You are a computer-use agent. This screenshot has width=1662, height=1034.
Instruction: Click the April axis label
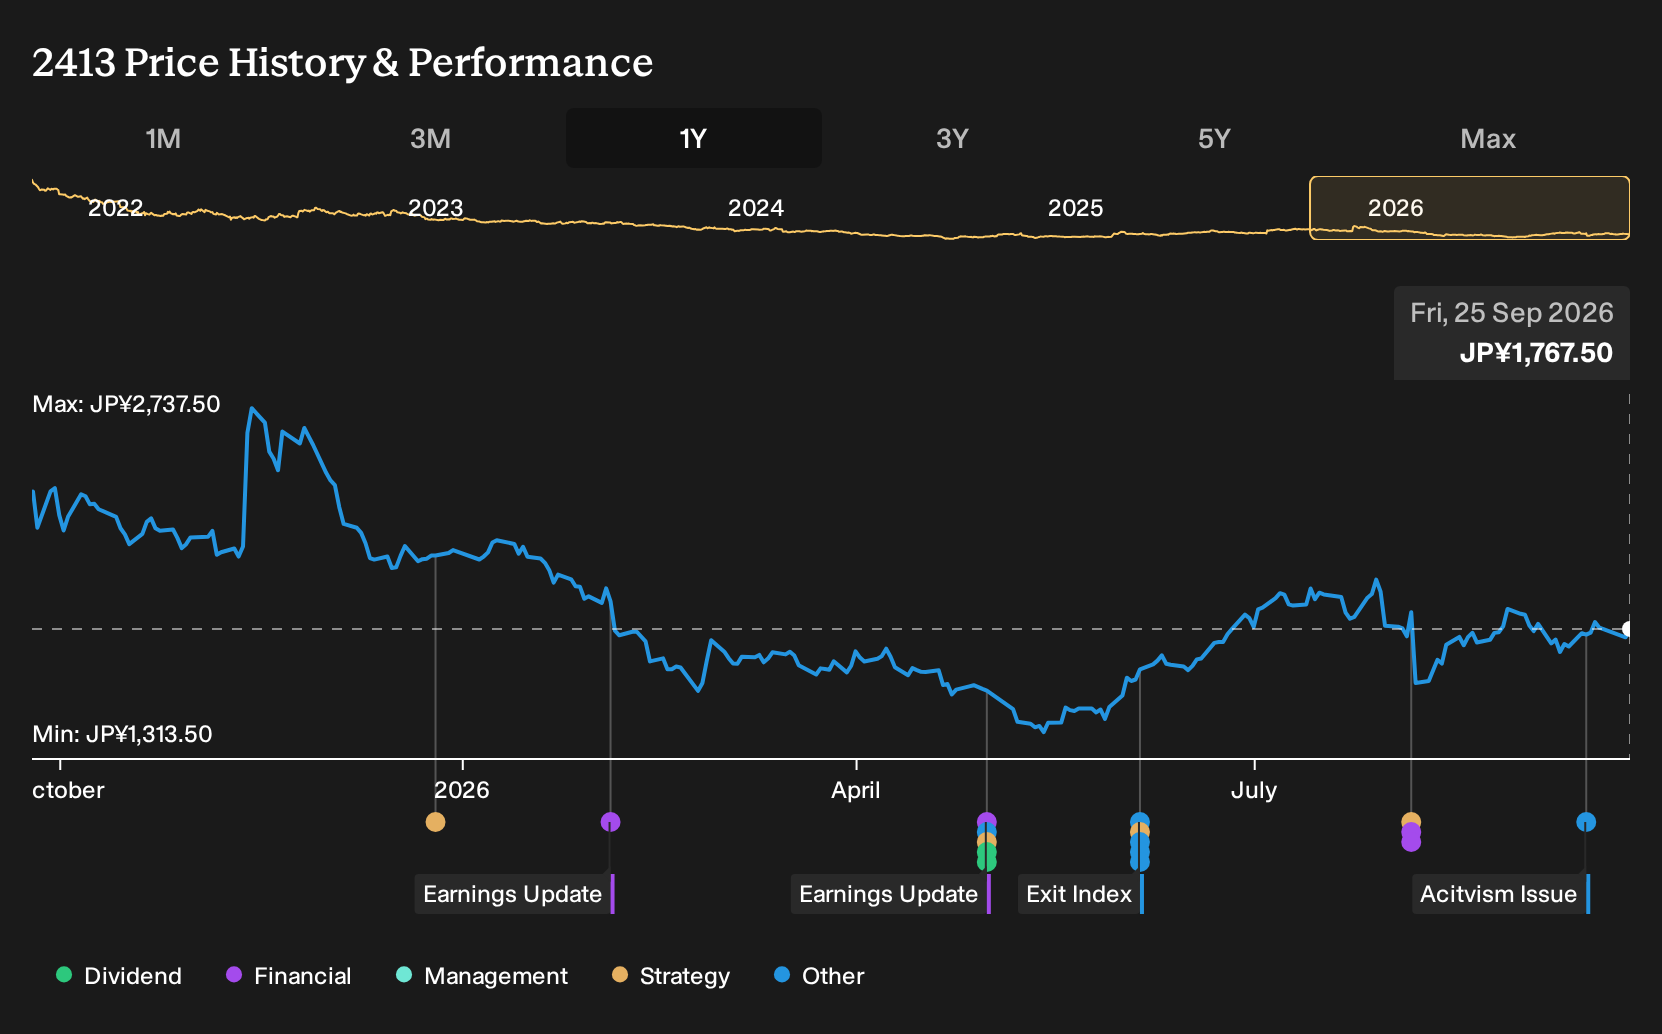[856, 790]
